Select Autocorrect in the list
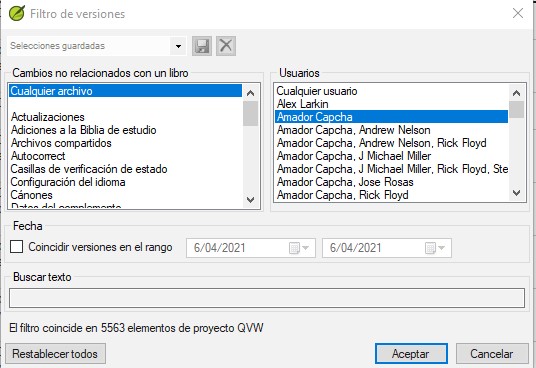This screenshot has width=536, height=368. pyautogui.click(x=125, y=156)
